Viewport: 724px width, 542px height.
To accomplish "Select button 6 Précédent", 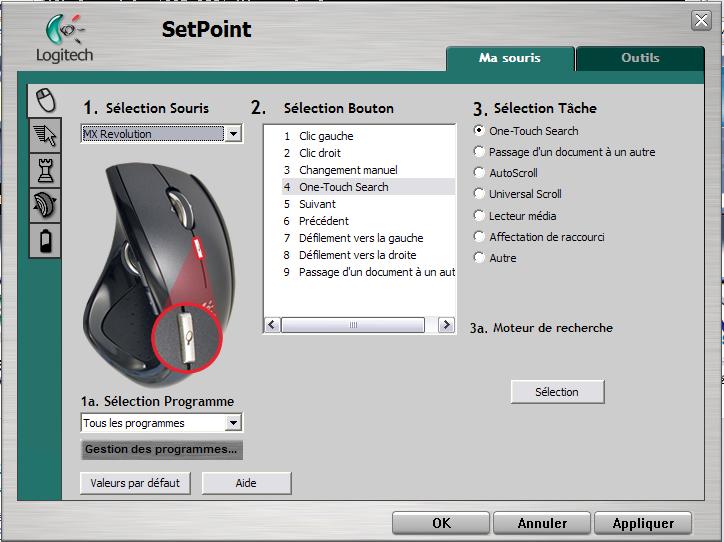I will pos(368,221).
